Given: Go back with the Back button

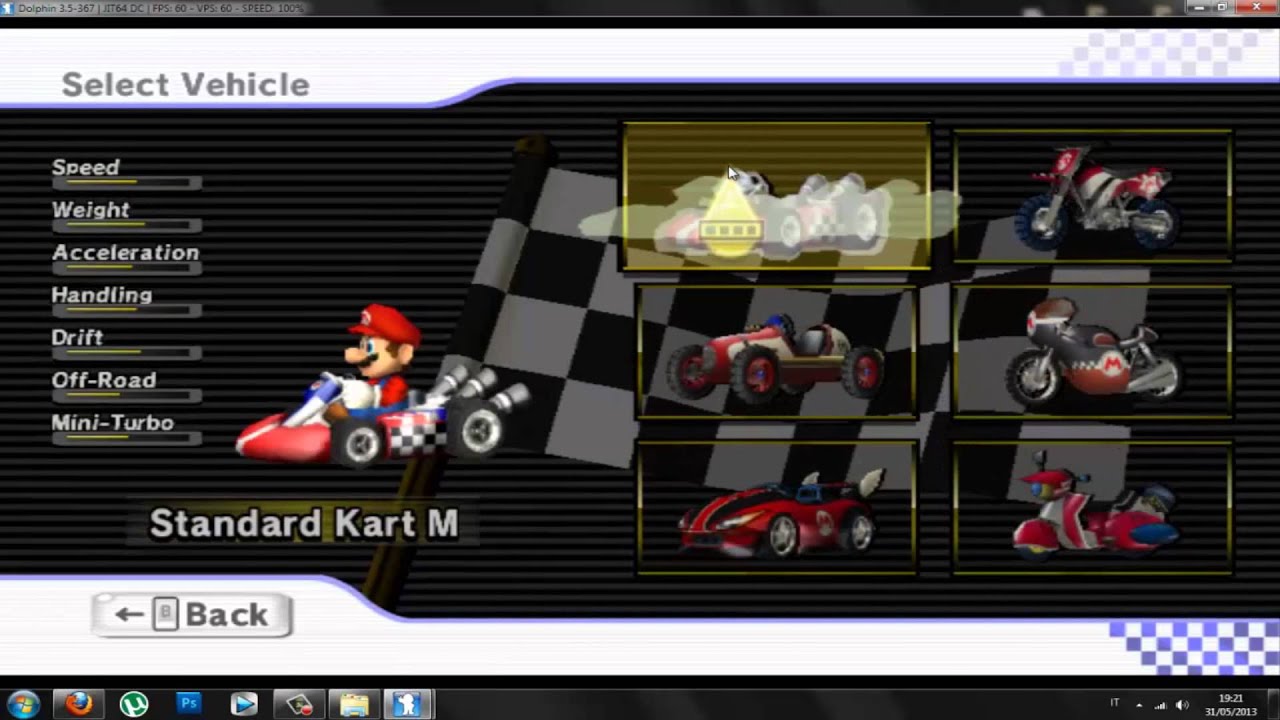Looking at the screenshot, I should [192, 615].
